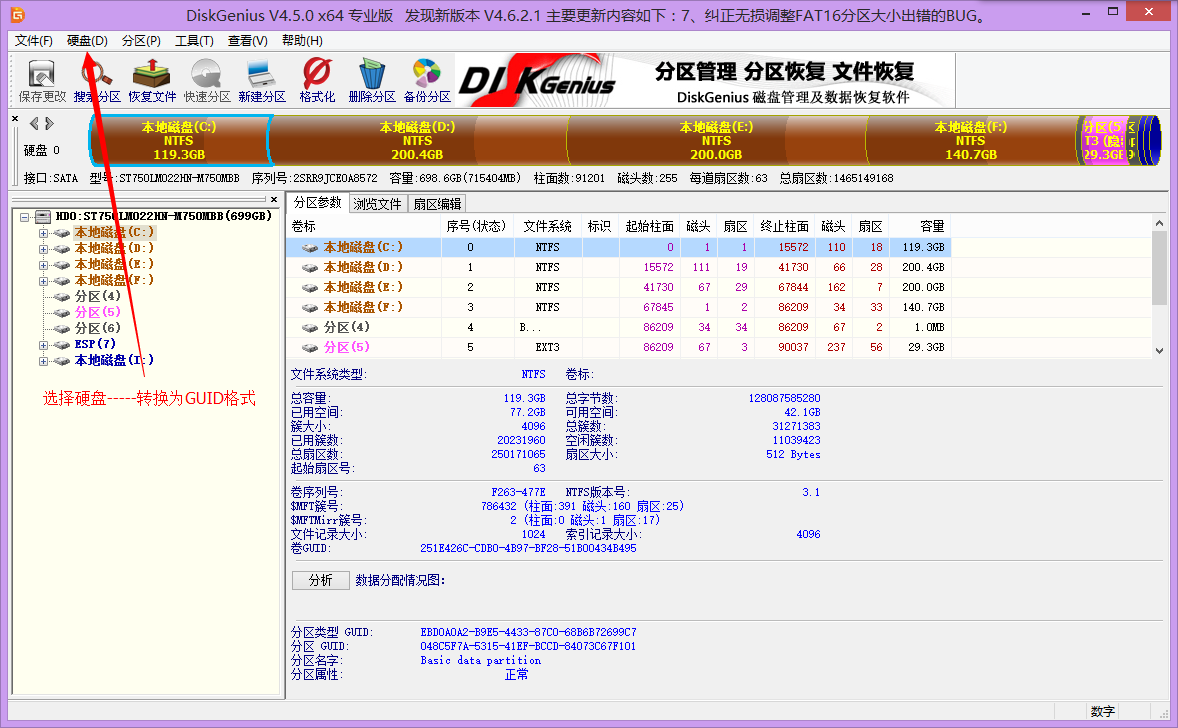Viewport: 1178px width, 728px height.
Task: Click serial number 2SRR9JCE0A8572 text
Action: (x=335, y=178)
